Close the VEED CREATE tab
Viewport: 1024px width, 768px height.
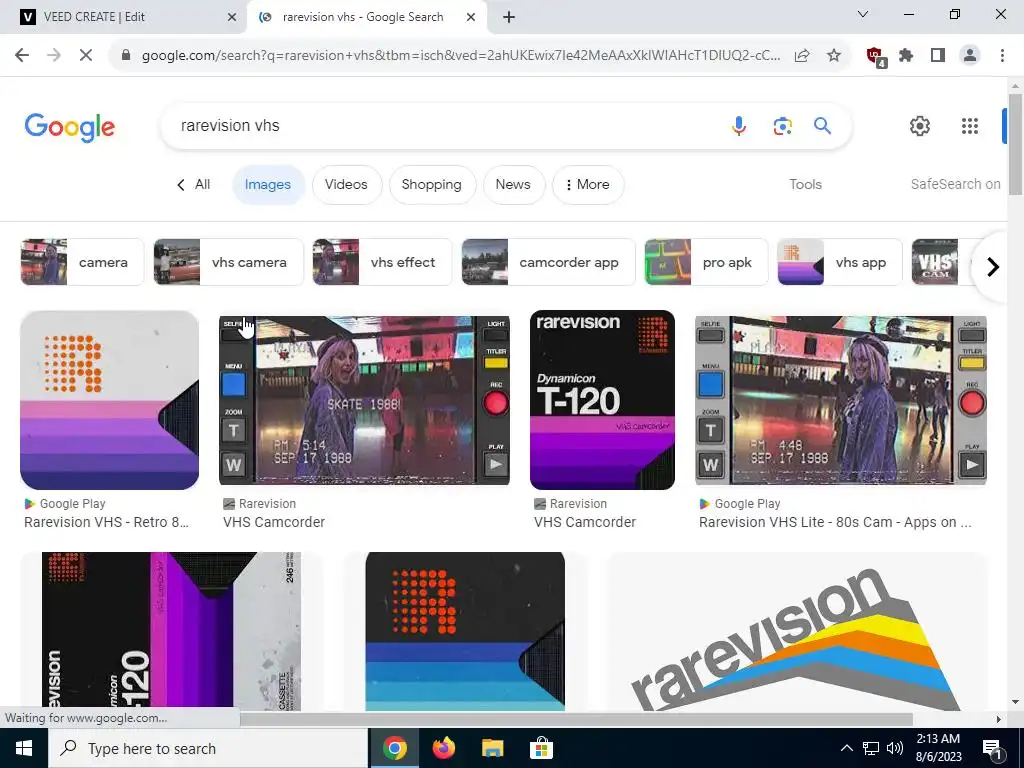(231, 17)
